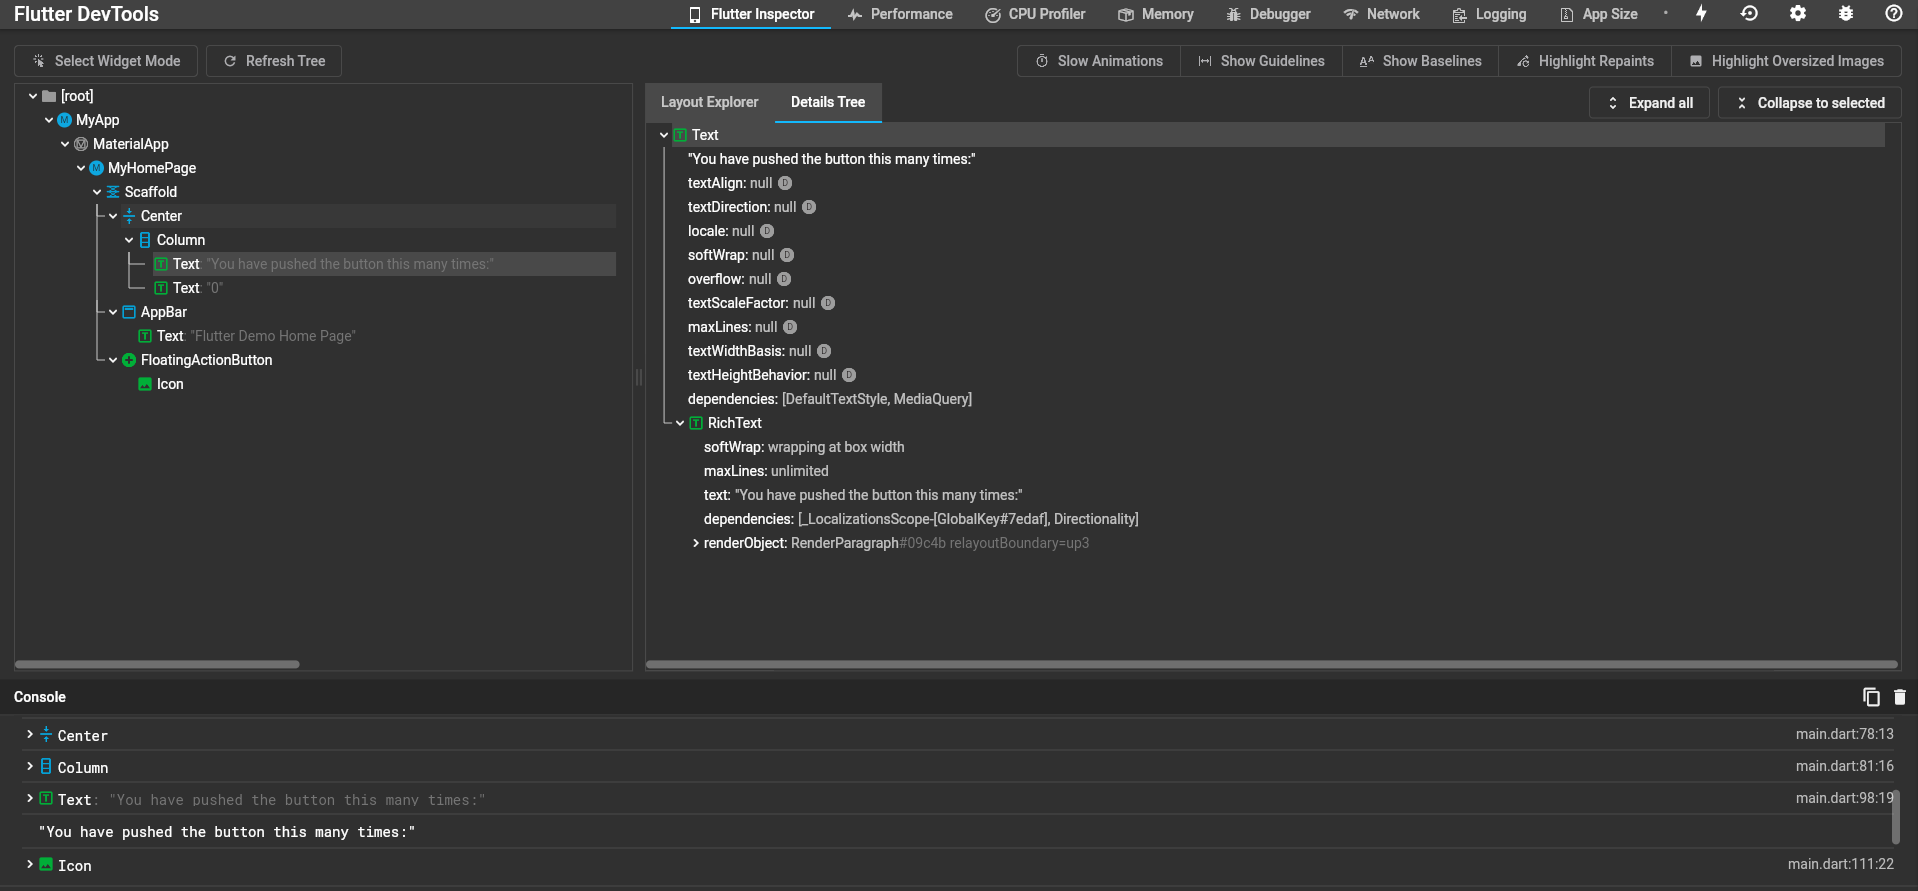Viewport: 1918px width, 891px height.
Task: Open the CPU Profiler tab
Action: (x=1035, y=14)
